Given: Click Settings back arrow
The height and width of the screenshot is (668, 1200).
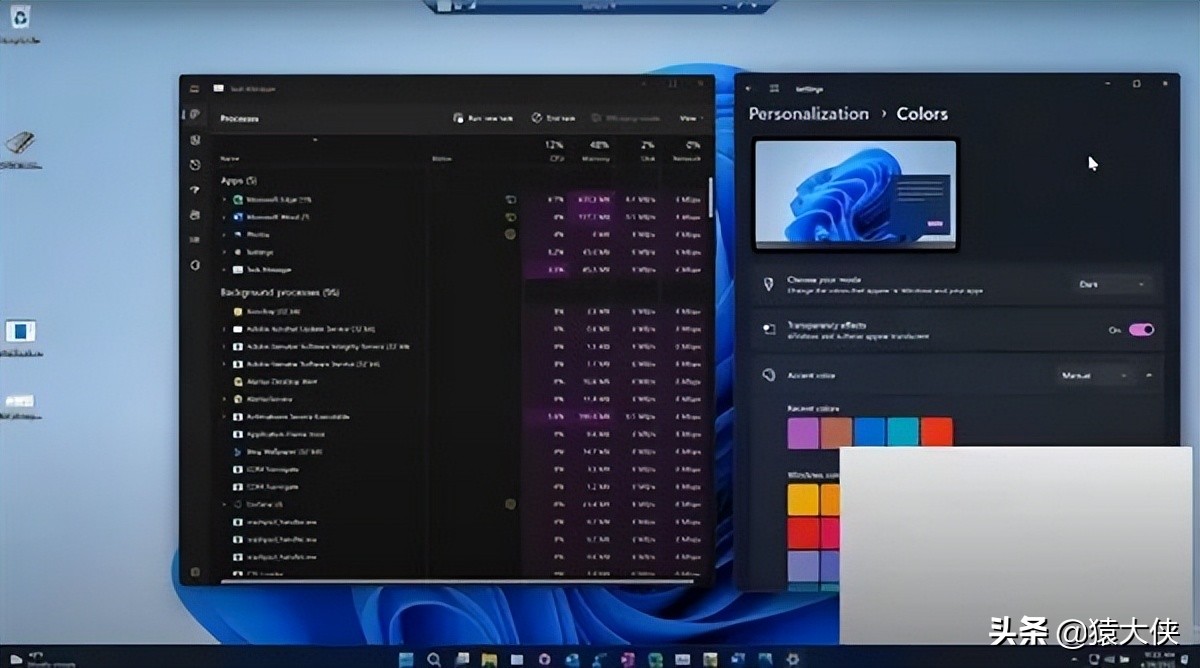Looking at the screenshot, I should [x=750, y=88].
